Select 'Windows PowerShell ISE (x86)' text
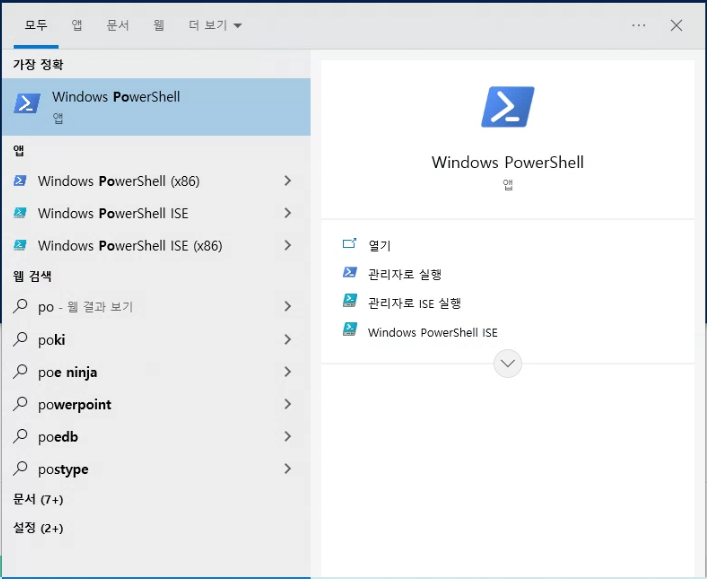Screen dimensions: 707x579 pyautogui.click(x=130, y=246)
